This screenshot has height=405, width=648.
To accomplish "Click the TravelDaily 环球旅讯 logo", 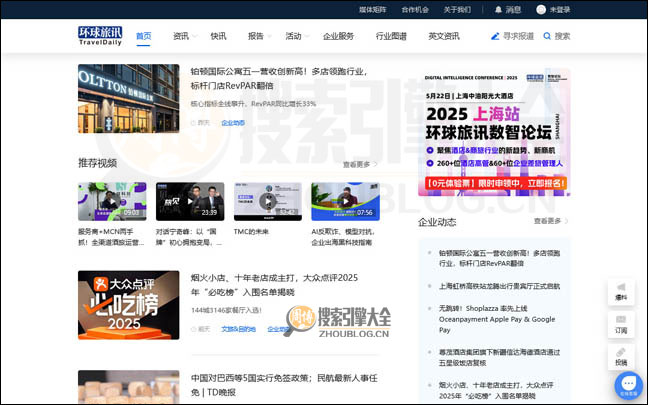I will point(100,36).
